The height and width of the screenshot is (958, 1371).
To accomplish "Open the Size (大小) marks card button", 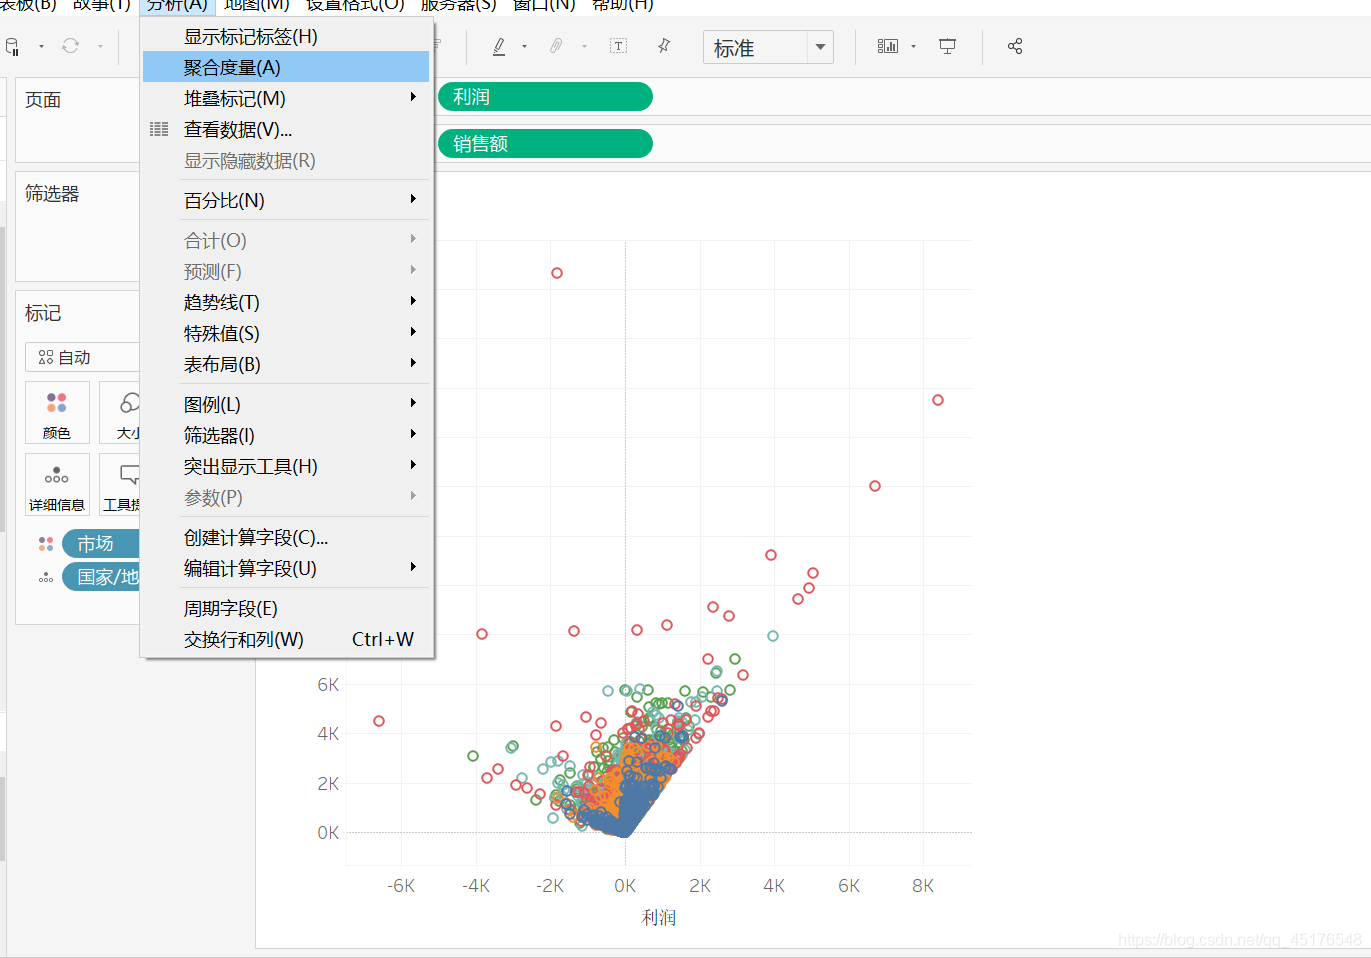I will click(120, 412).
